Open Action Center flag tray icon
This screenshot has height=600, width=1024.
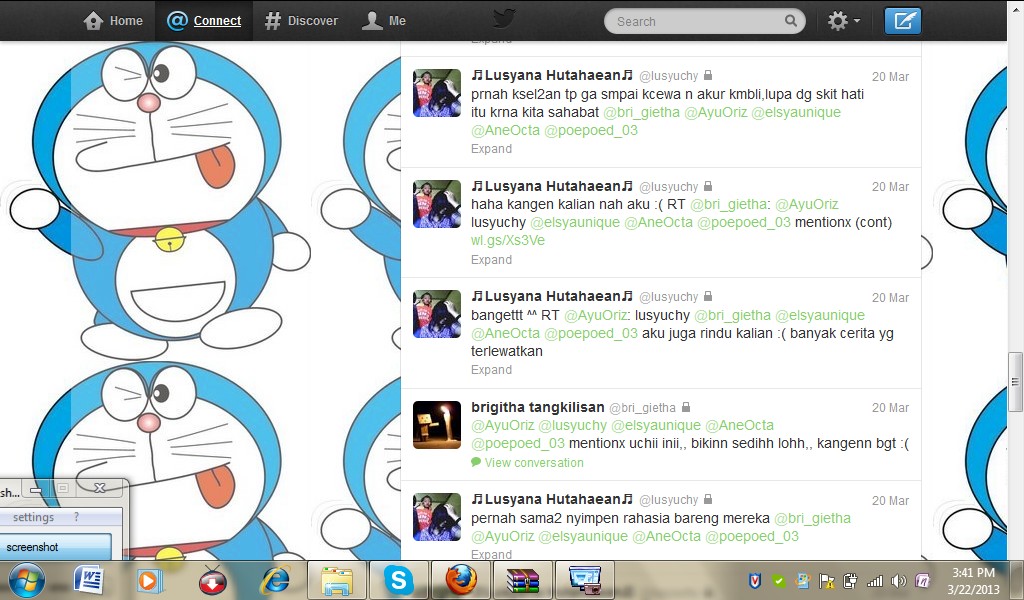coord(826,580)
